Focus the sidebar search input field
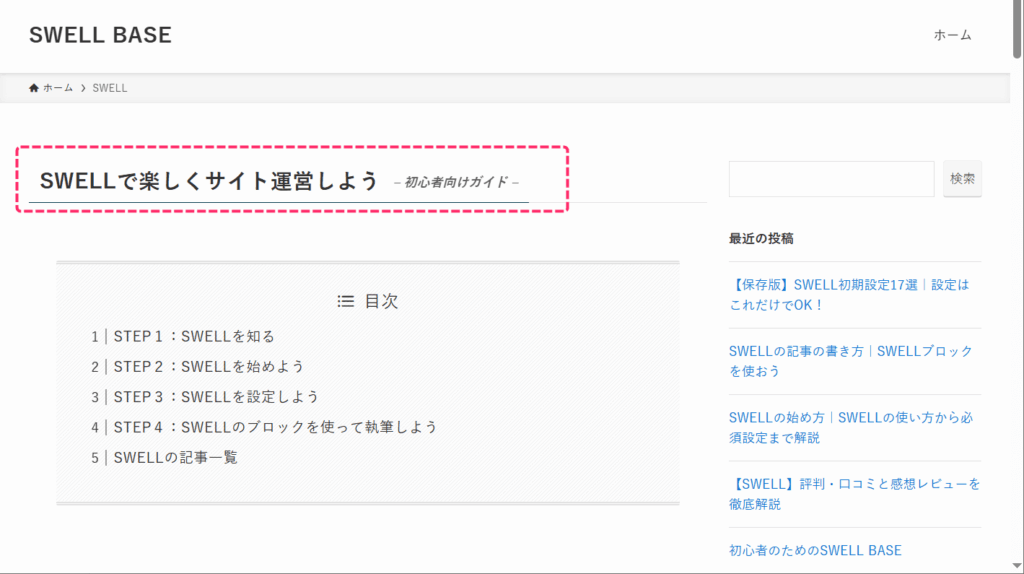 coord(831,178)
